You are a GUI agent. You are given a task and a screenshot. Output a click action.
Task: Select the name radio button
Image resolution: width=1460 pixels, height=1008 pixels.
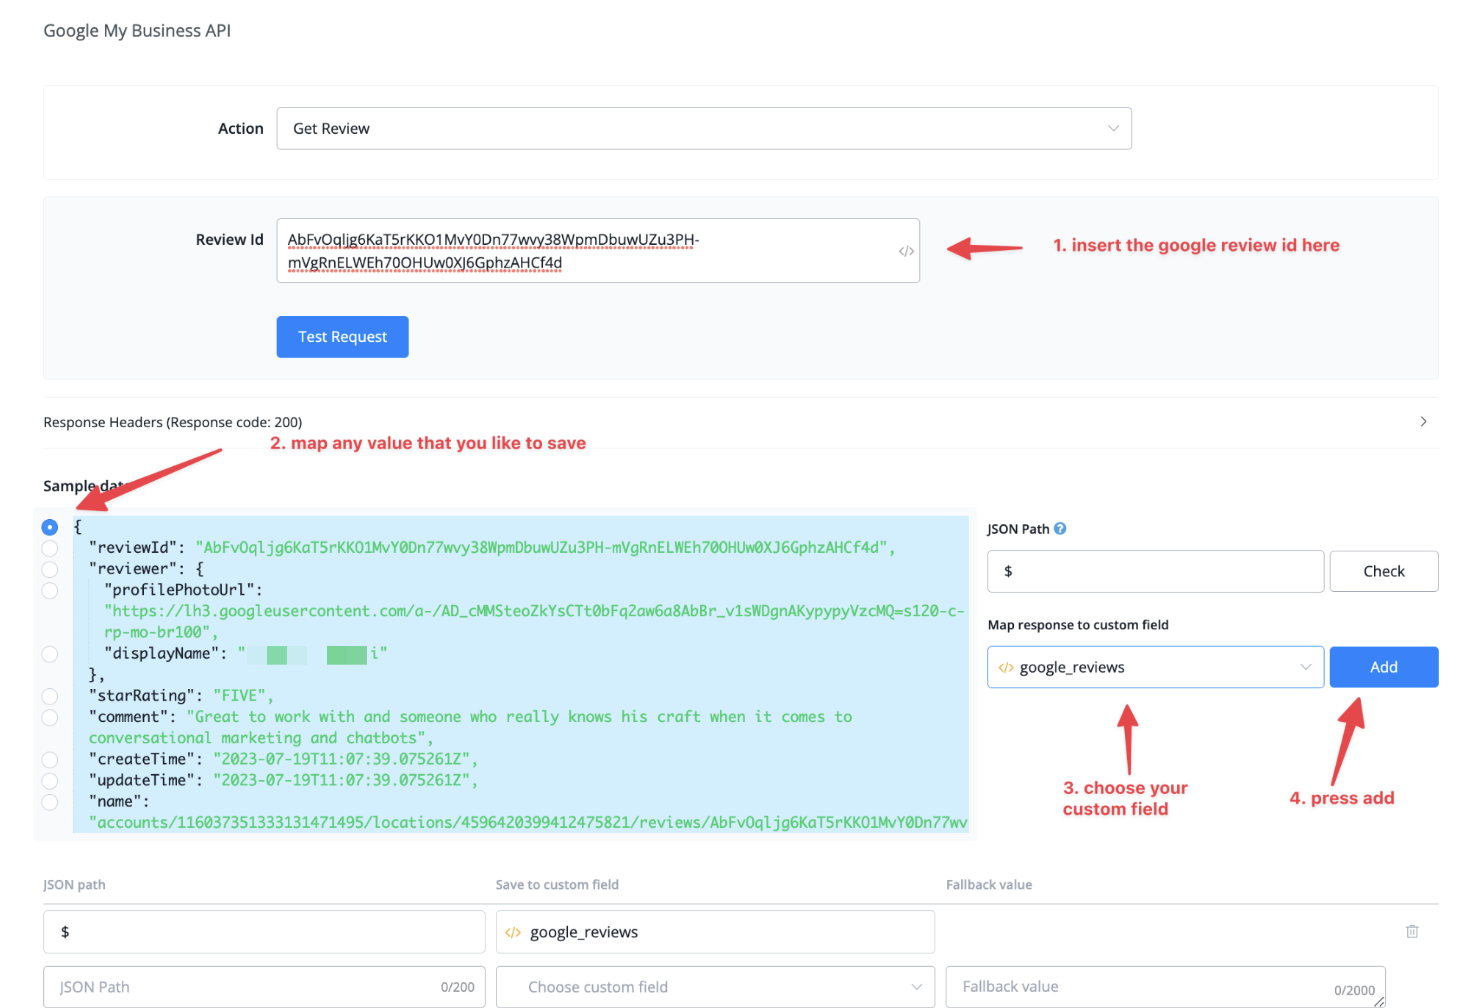(x=50, y=802)
